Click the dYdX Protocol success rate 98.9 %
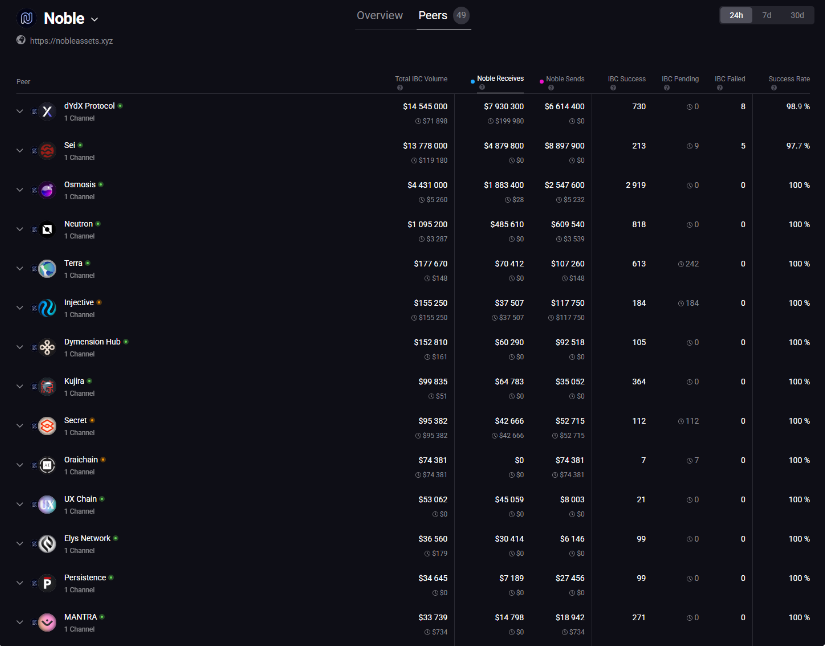 click(x=798, y=106)
